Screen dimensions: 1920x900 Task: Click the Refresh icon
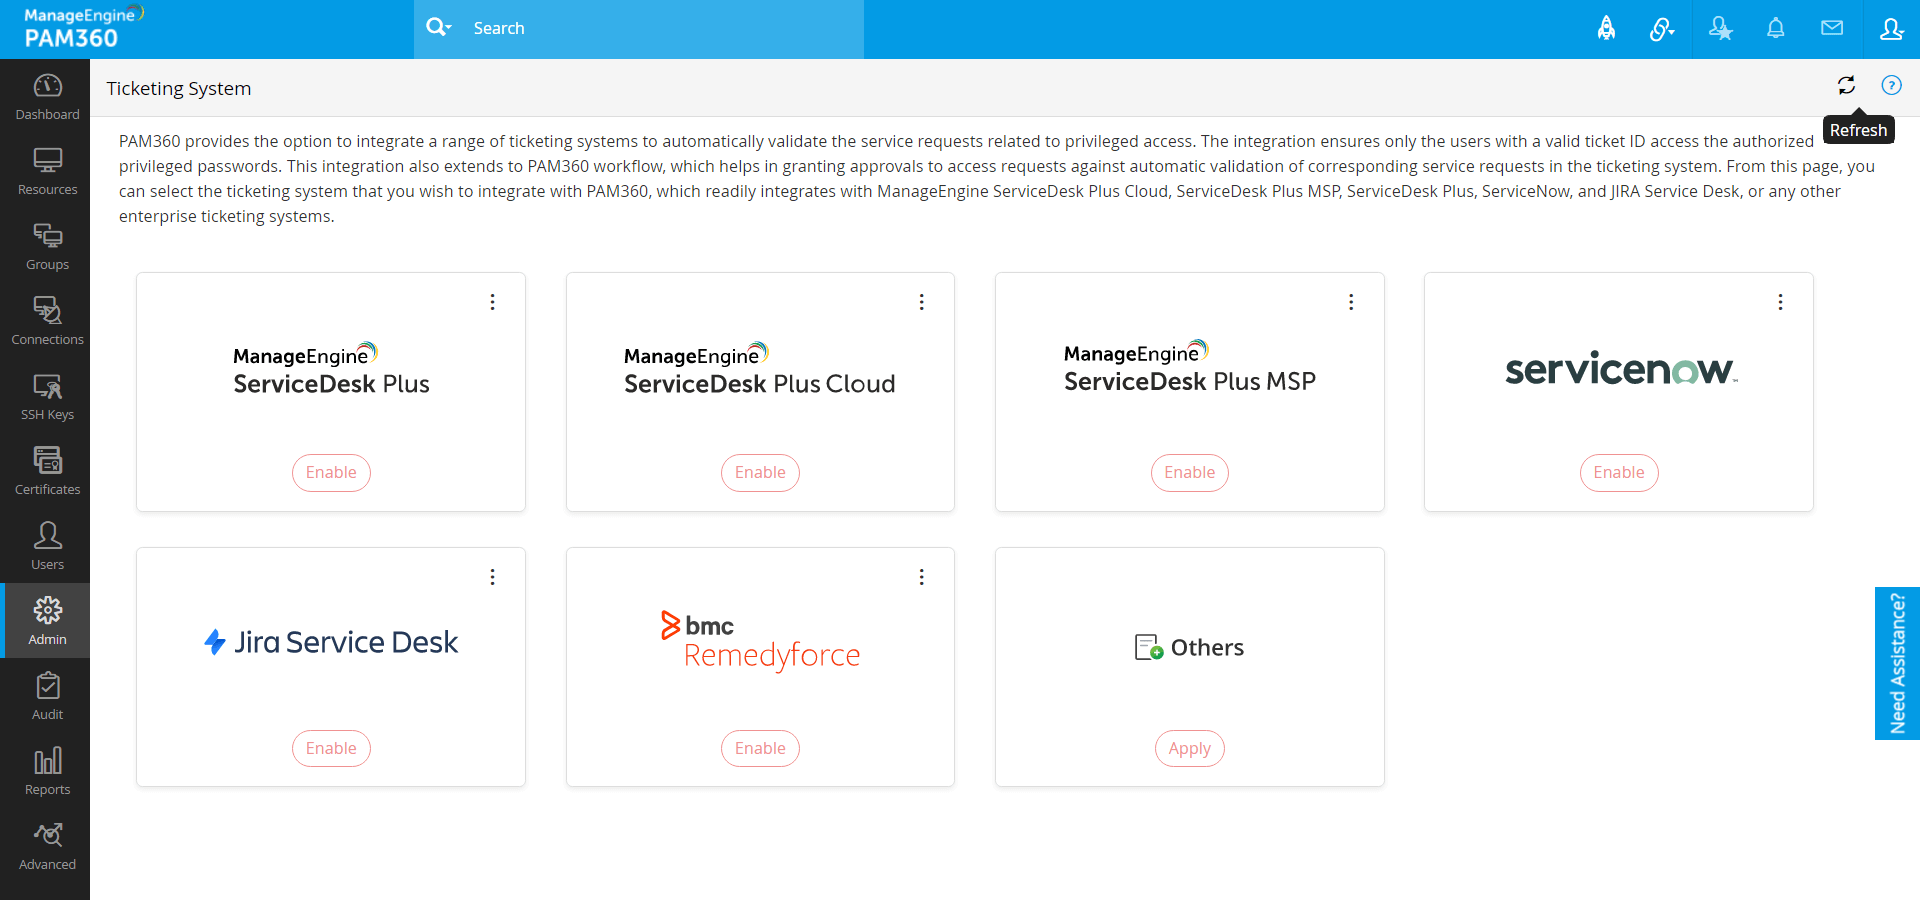coord(1846,86)
